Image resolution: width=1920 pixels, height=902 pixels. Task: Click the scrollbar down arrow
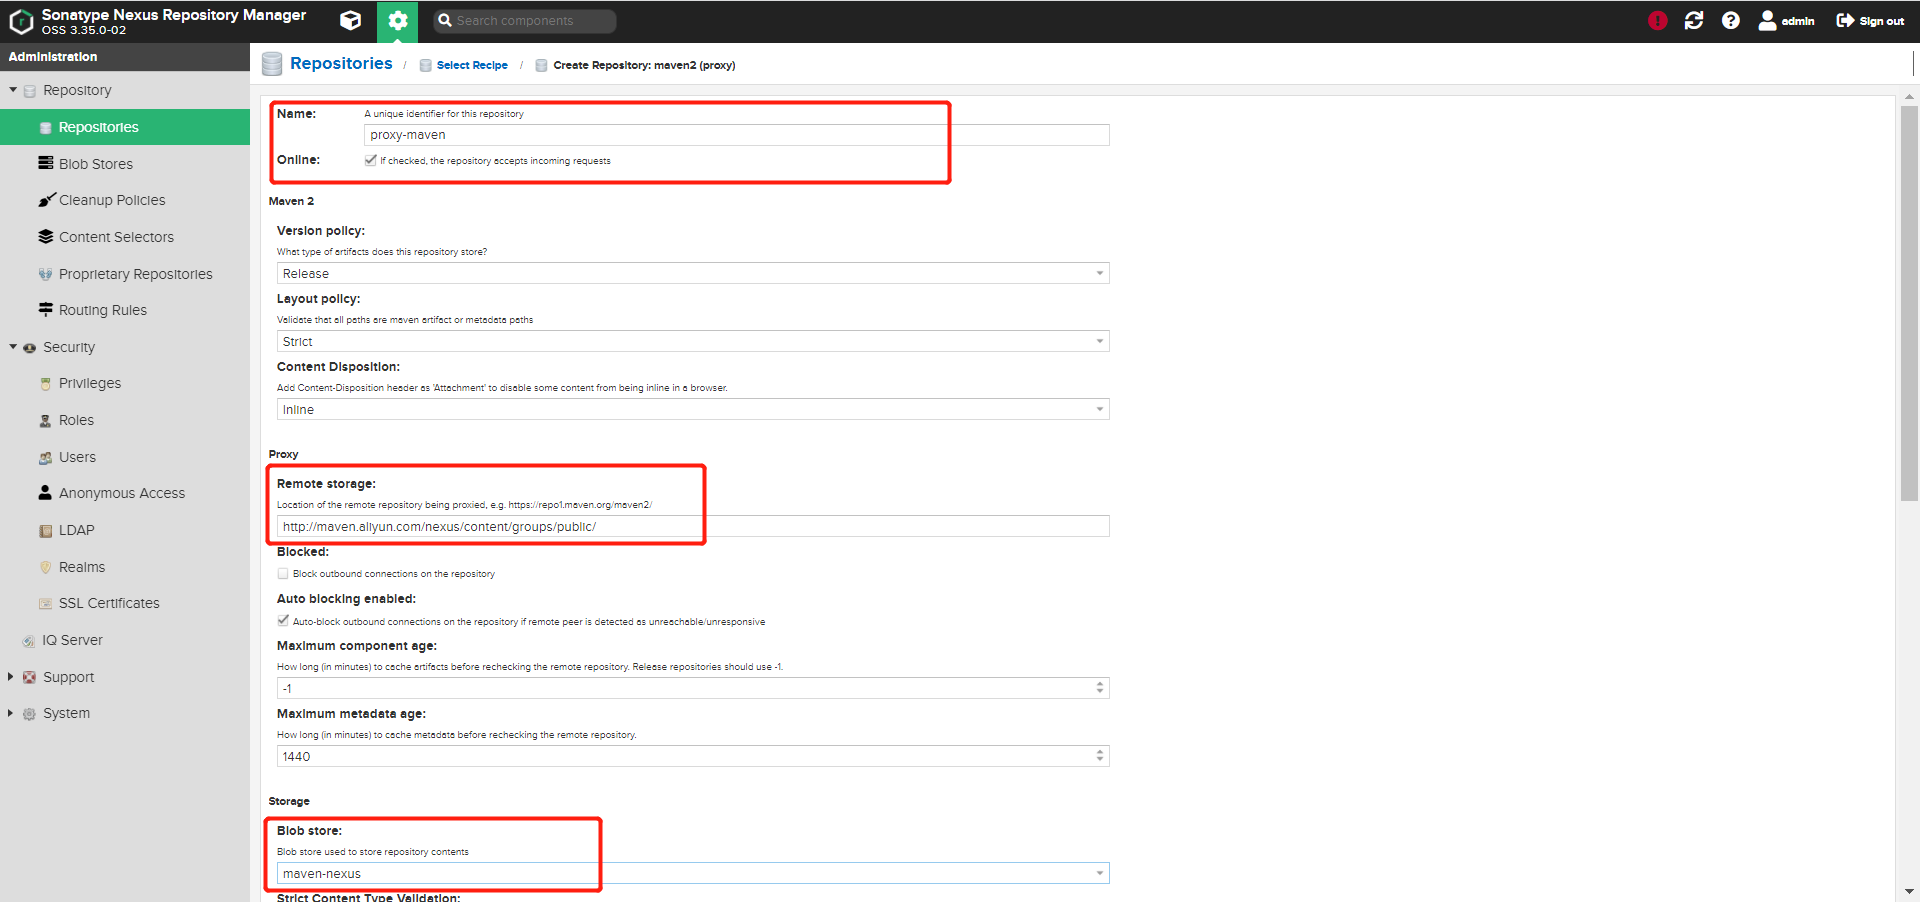[1909, 891]
